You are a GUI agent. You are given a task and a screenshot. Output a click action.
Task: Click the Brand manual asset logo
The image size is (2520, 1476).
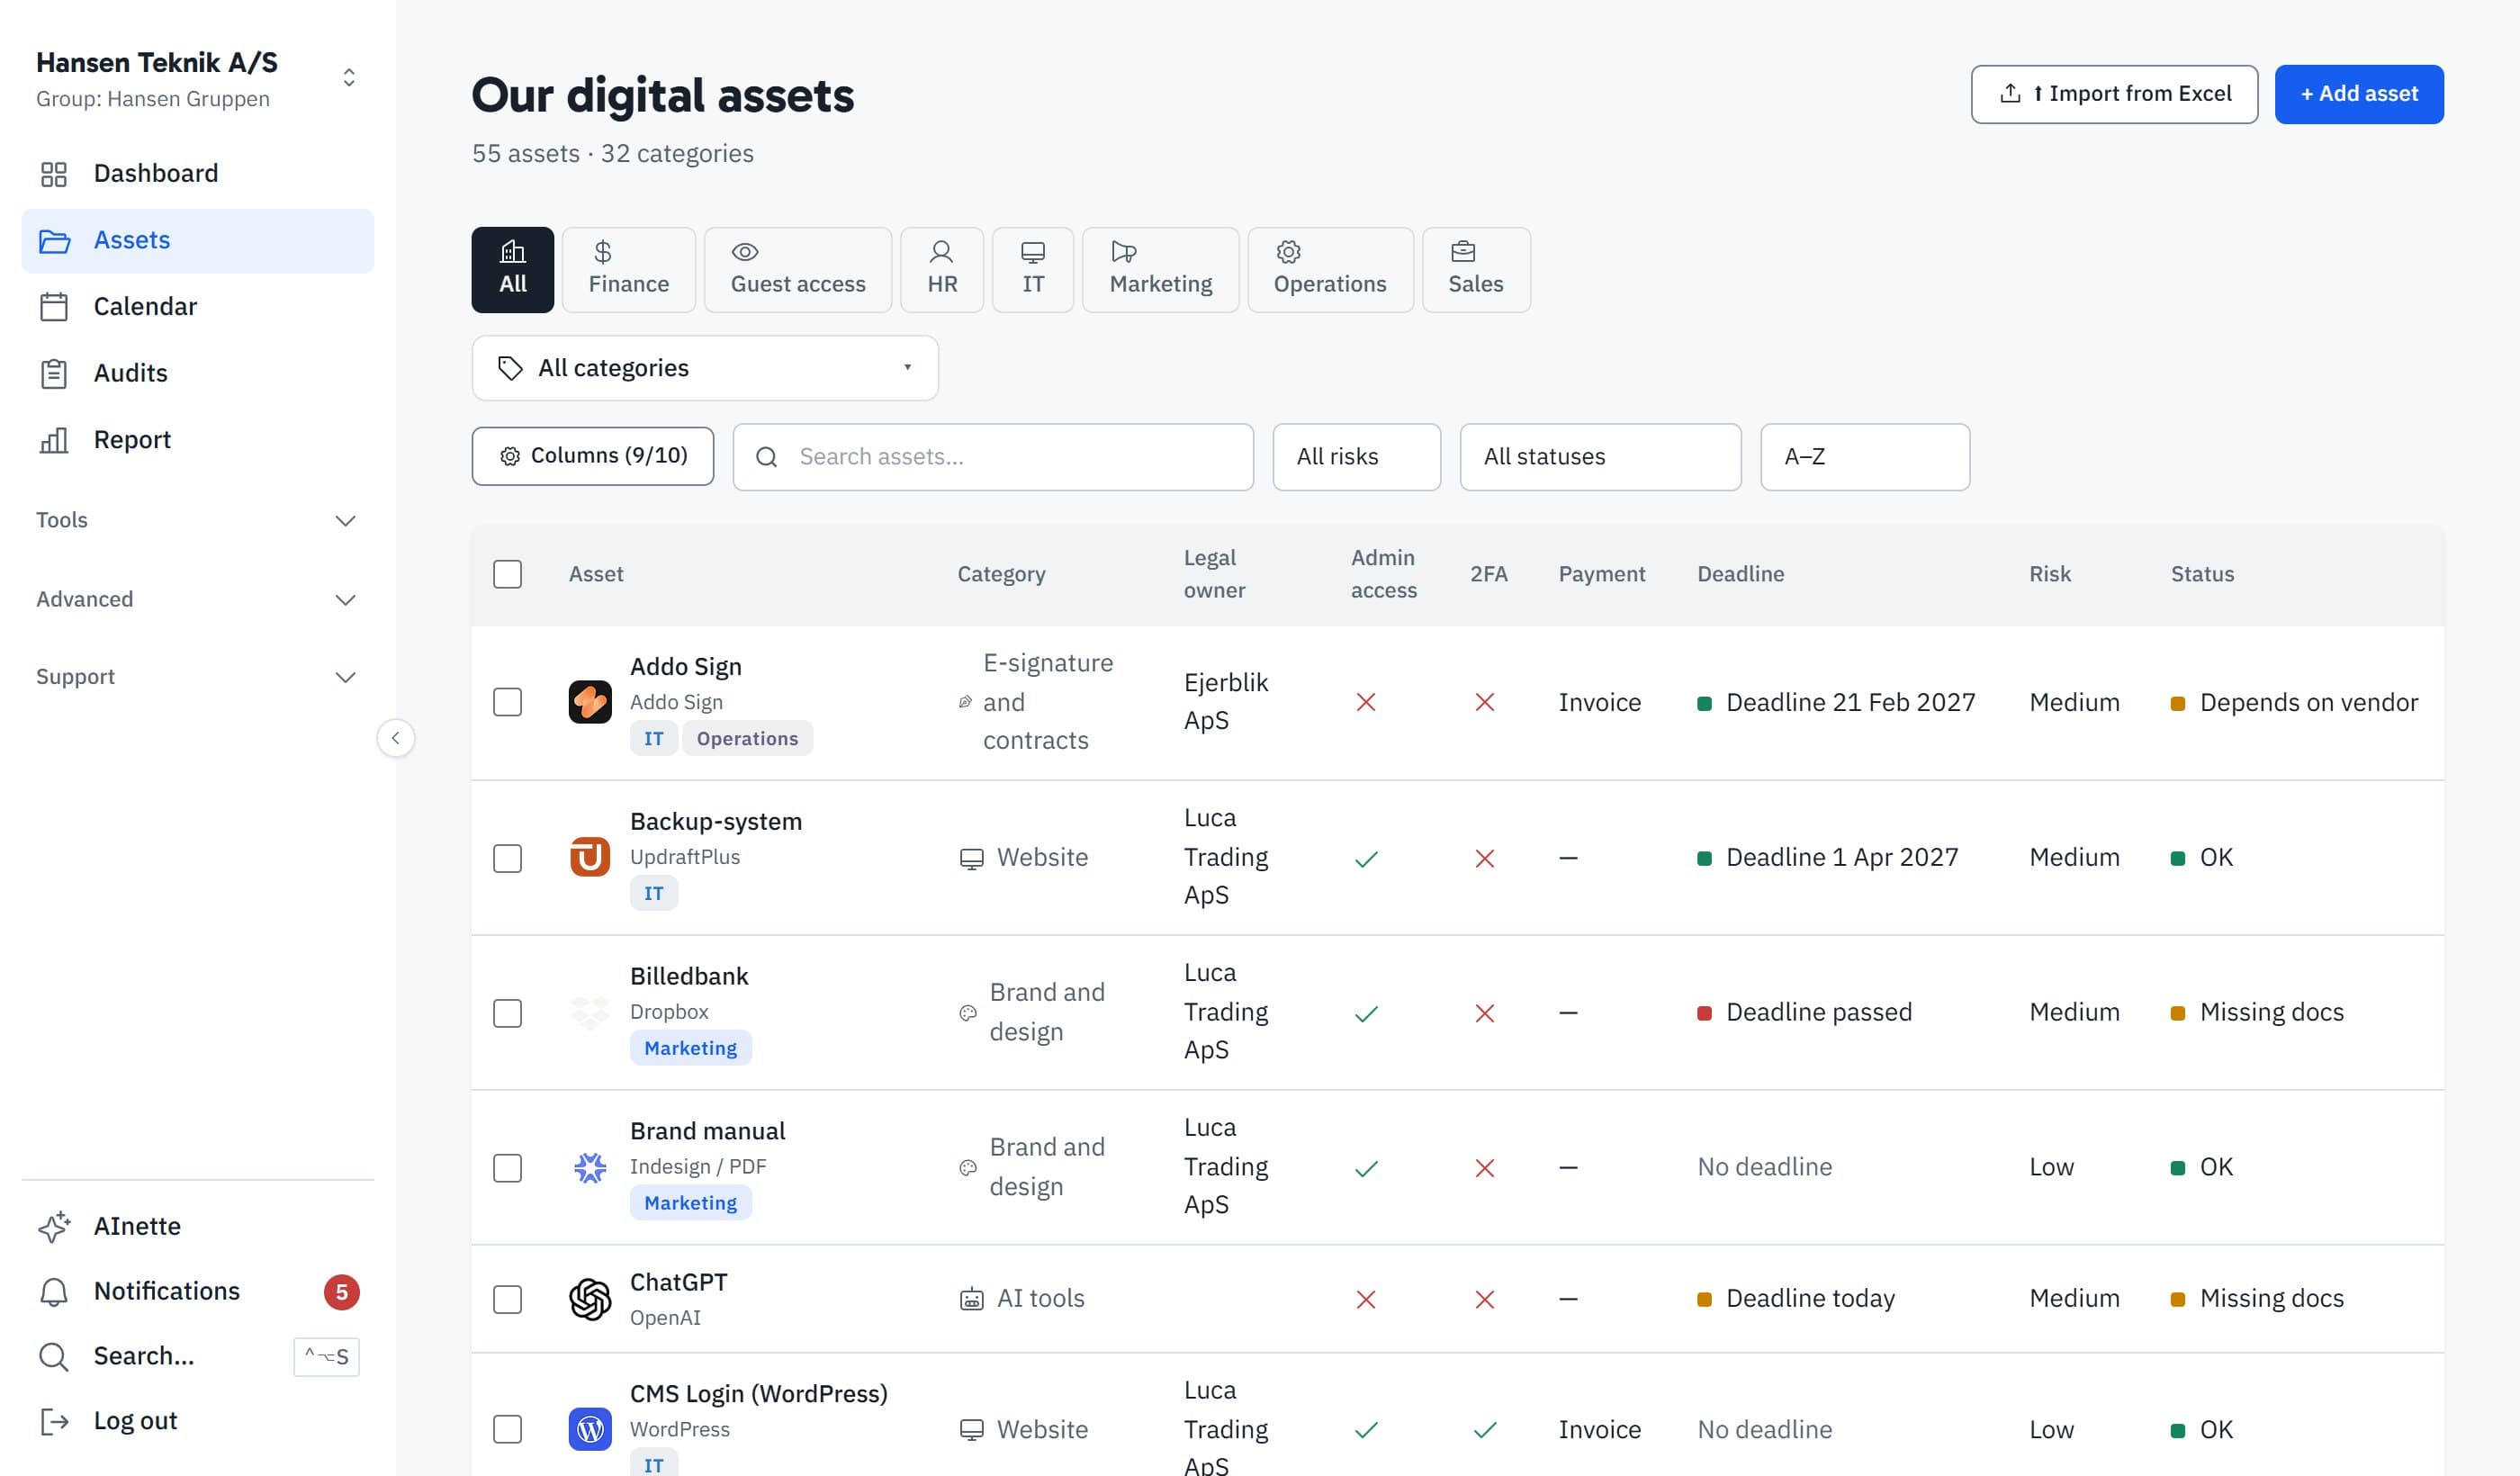(590, 1167)
